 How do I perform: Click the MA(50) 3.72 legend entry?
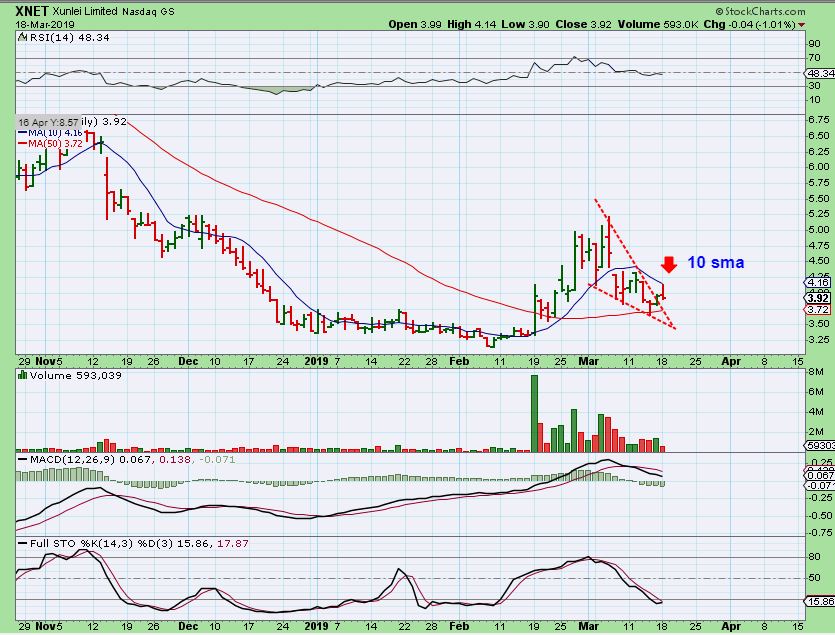[51, 143]
